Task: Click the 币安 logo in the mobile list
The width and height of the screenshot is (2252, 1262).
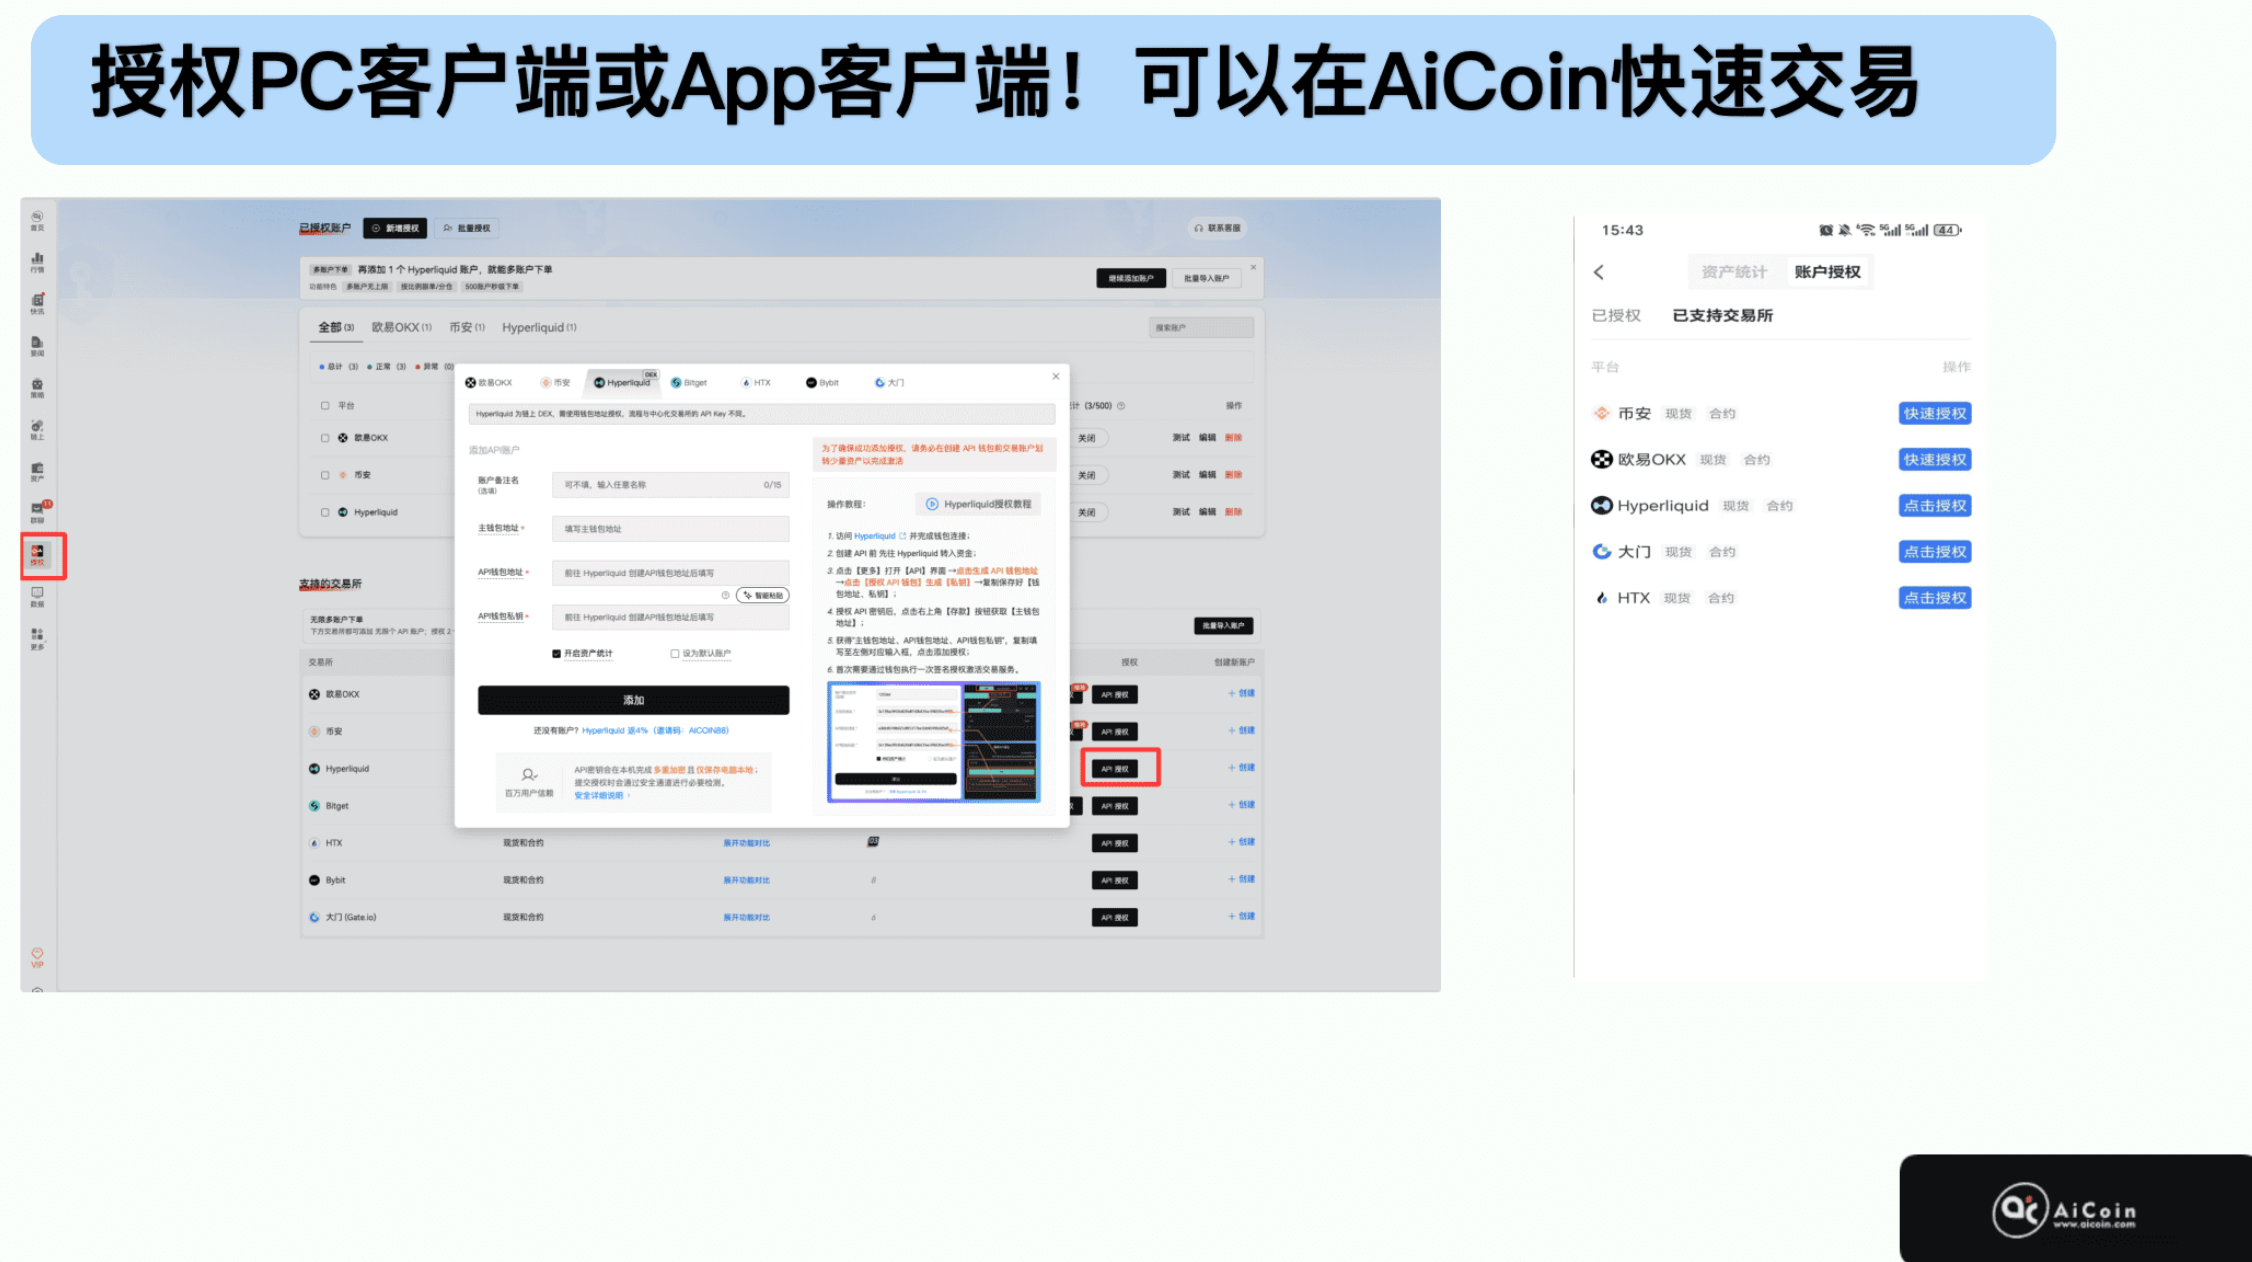Action: point(1601,413)
